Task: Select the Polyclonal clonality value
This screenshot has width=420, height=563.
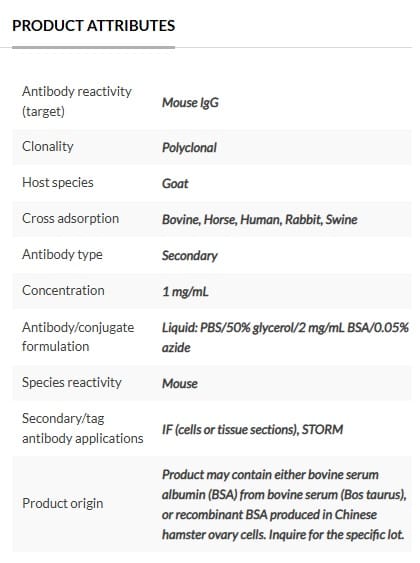Action: [189, 148]
